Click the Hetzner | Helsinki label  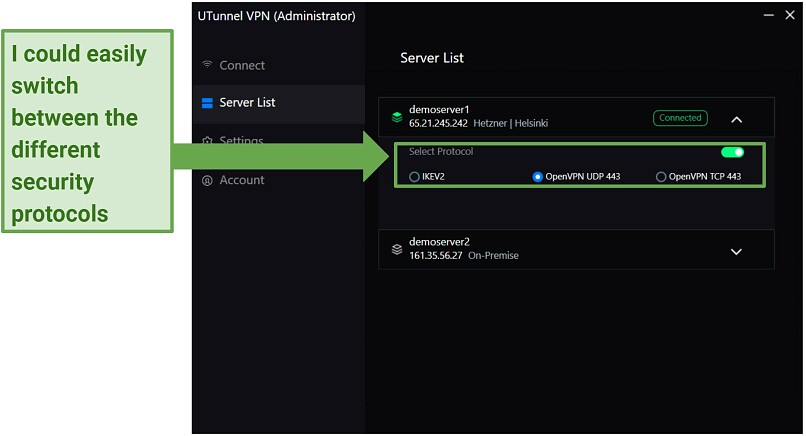coord(510,123)
